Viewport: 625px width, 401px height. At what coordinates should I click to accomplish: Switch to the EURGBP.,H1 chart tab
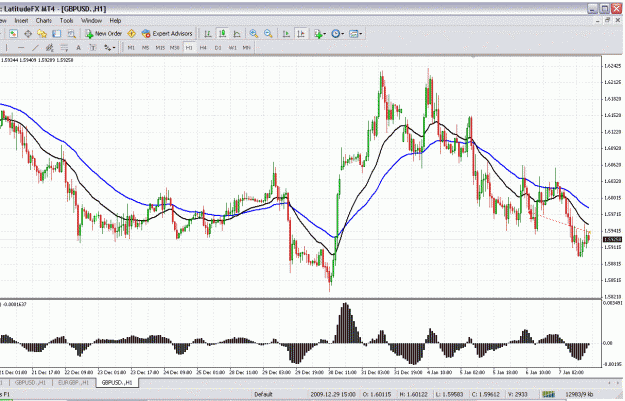click(x=74, y=383)
